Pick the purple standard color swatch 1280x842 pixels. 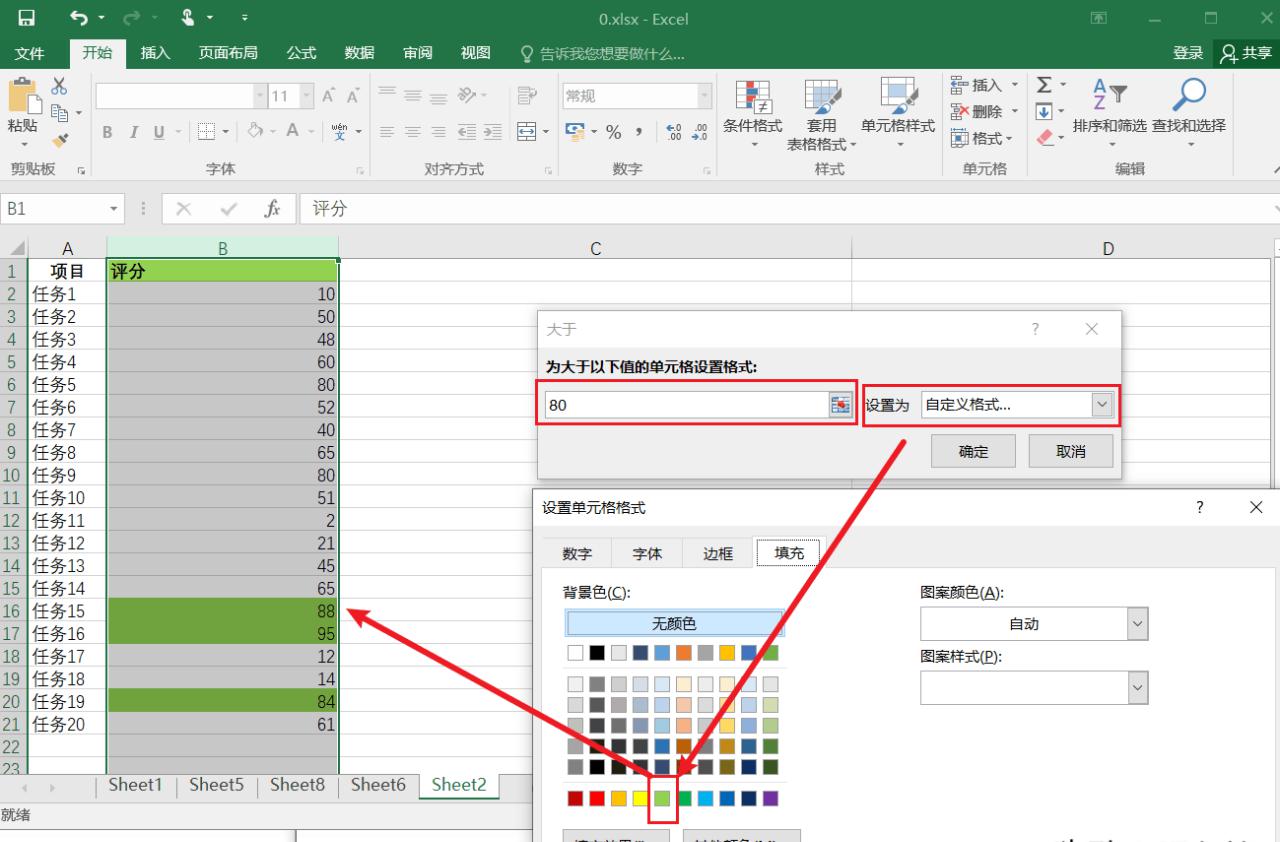770,798
